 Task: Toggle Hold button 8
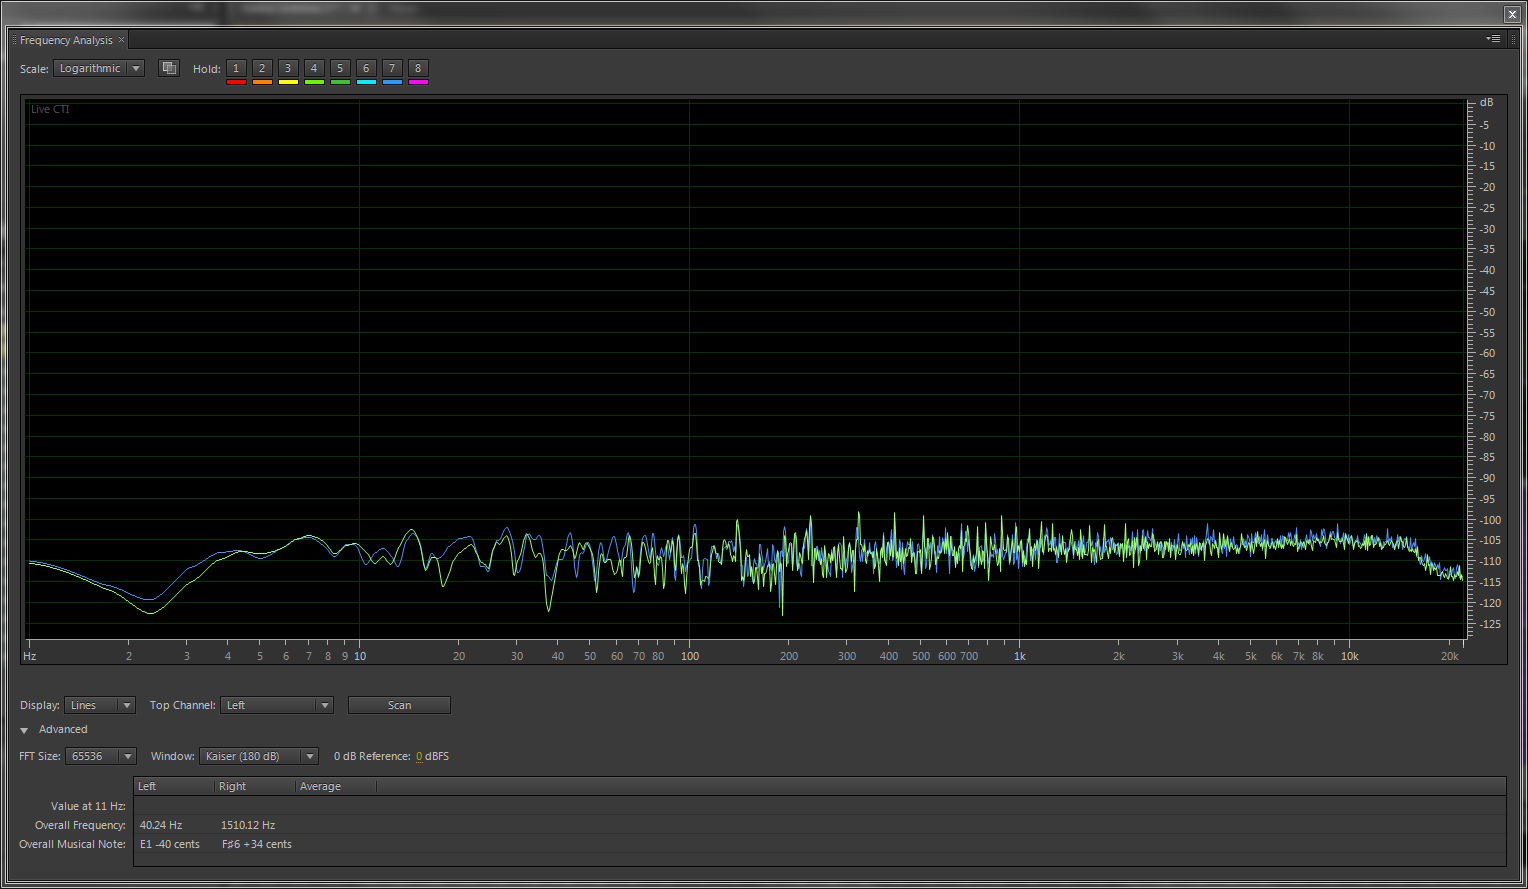[418, 68]
